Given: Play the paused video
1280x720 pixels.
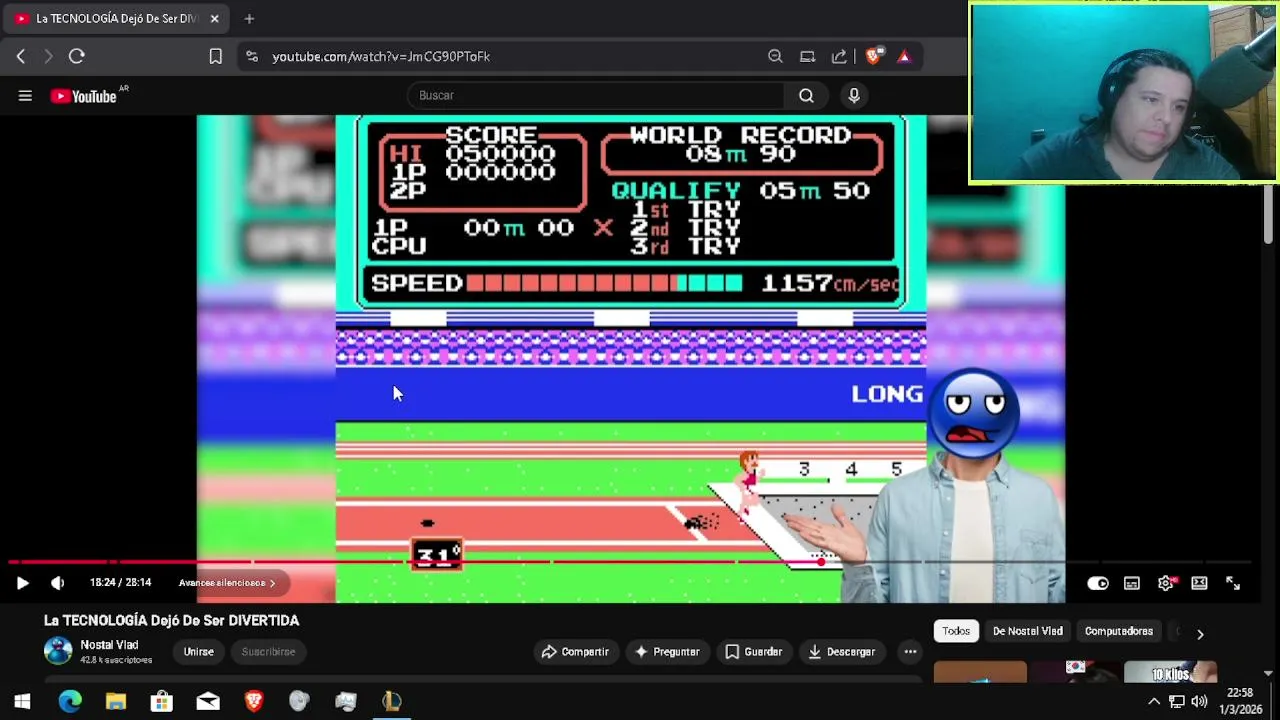Looking at the screenshot, I should click(22, 583).
